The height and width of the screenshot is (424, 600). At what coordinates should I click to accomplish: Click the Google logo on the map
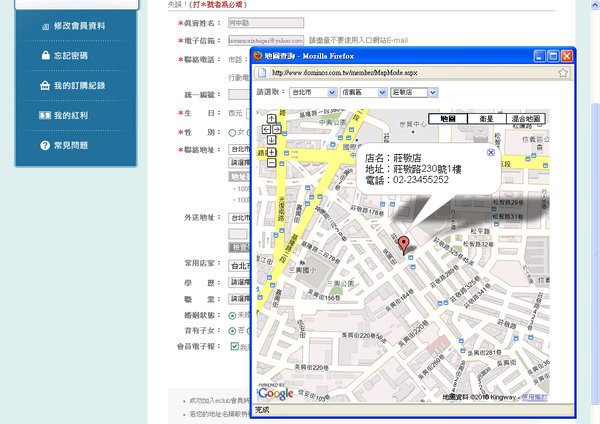pos(276,393)
